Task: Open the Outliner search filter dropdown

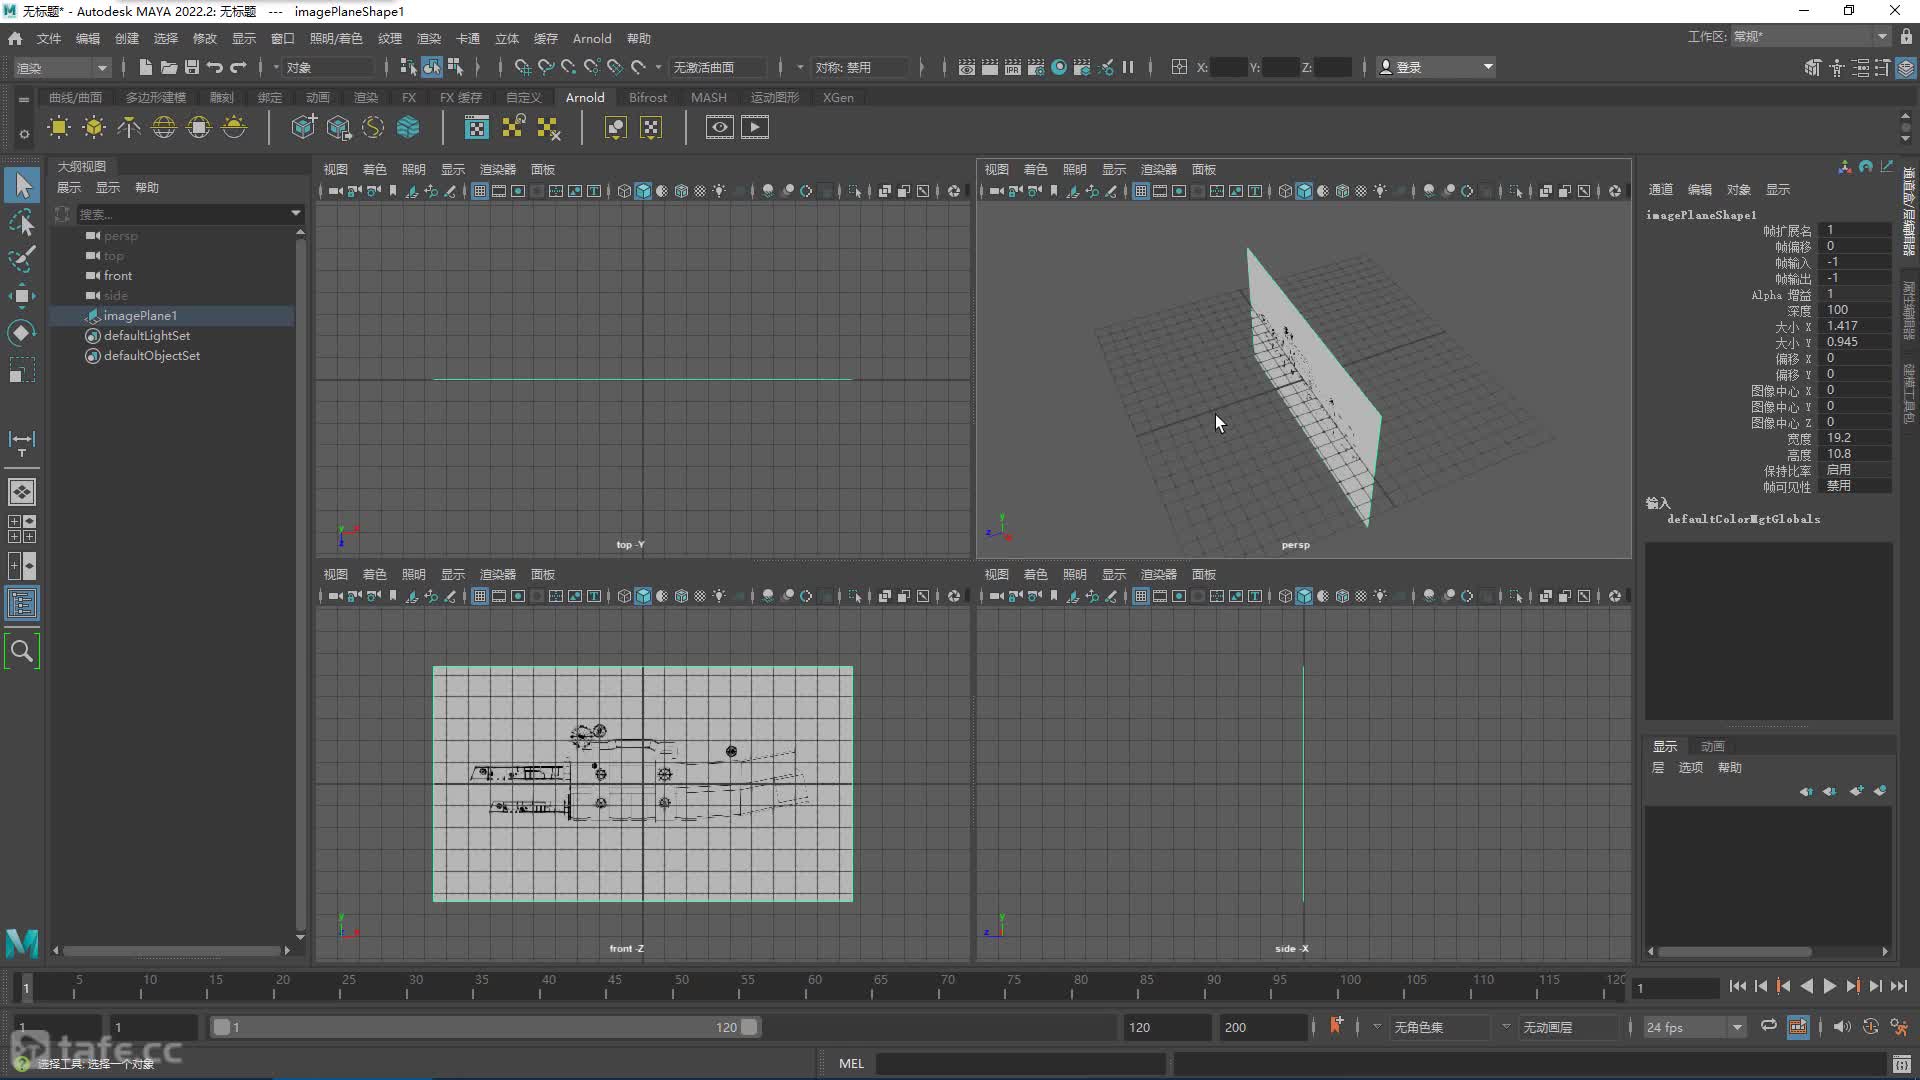Action: [296, 213]
